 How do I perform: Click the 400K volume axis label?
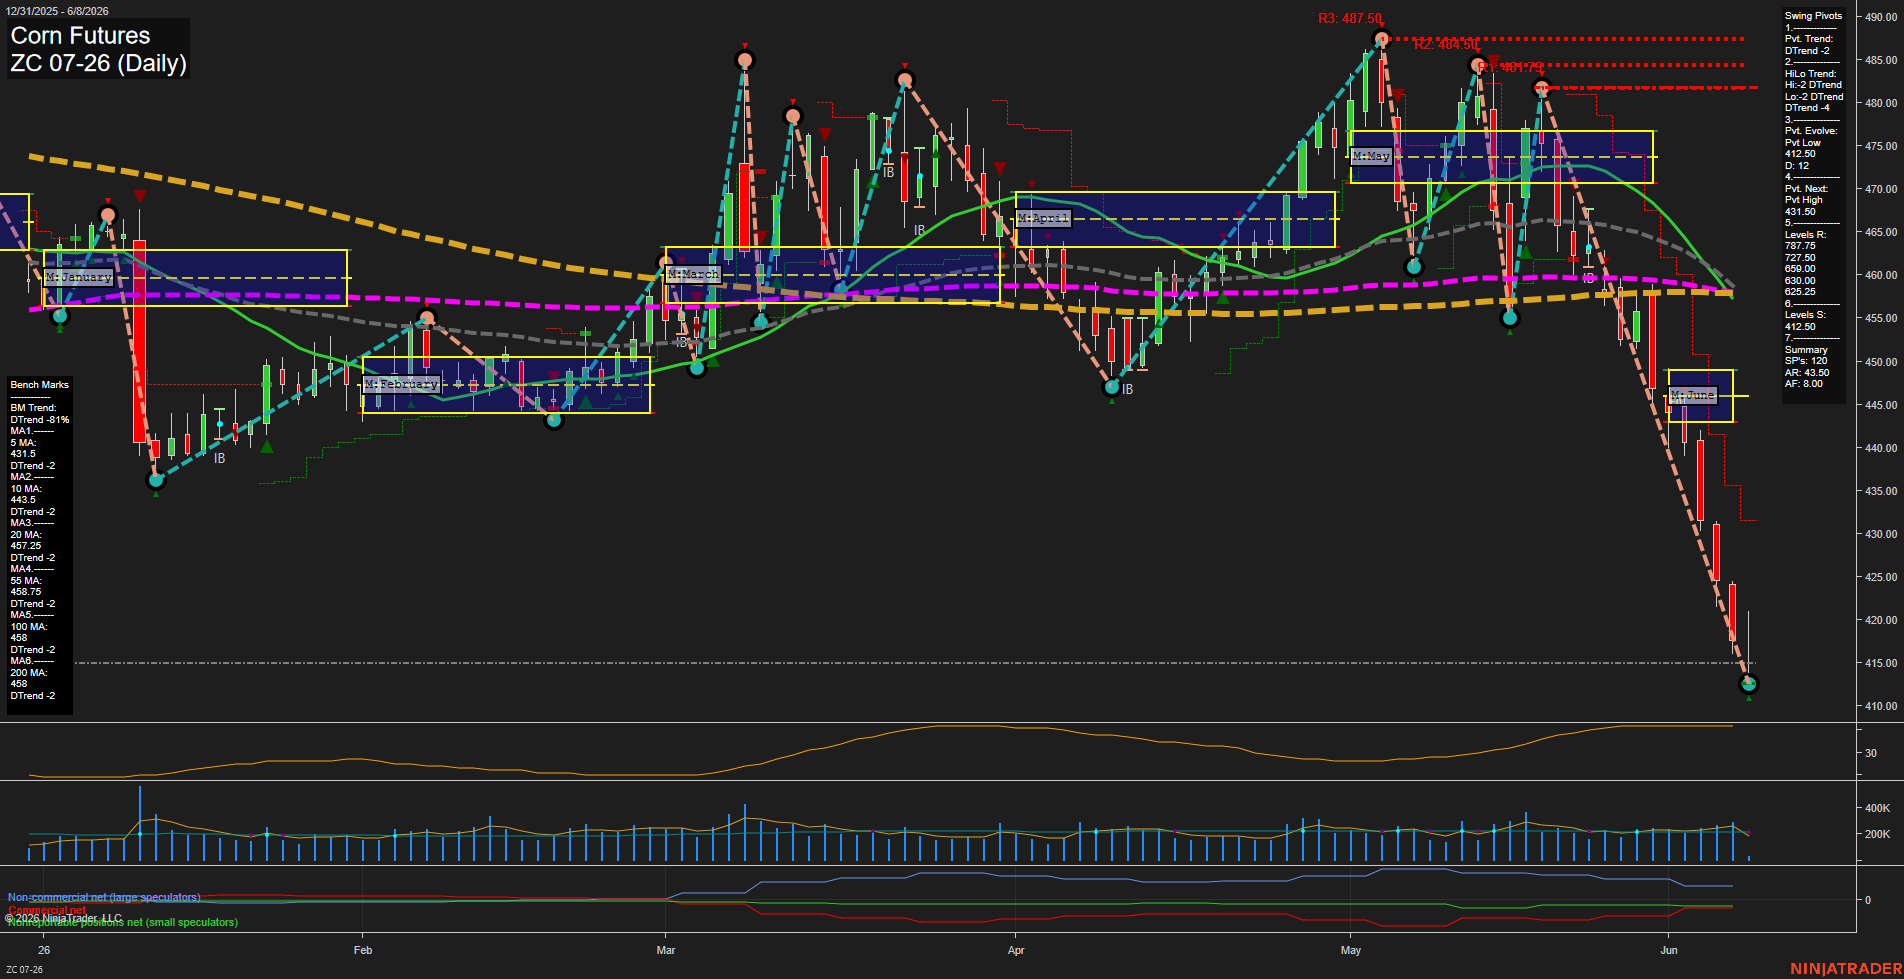click(1877, 808)
